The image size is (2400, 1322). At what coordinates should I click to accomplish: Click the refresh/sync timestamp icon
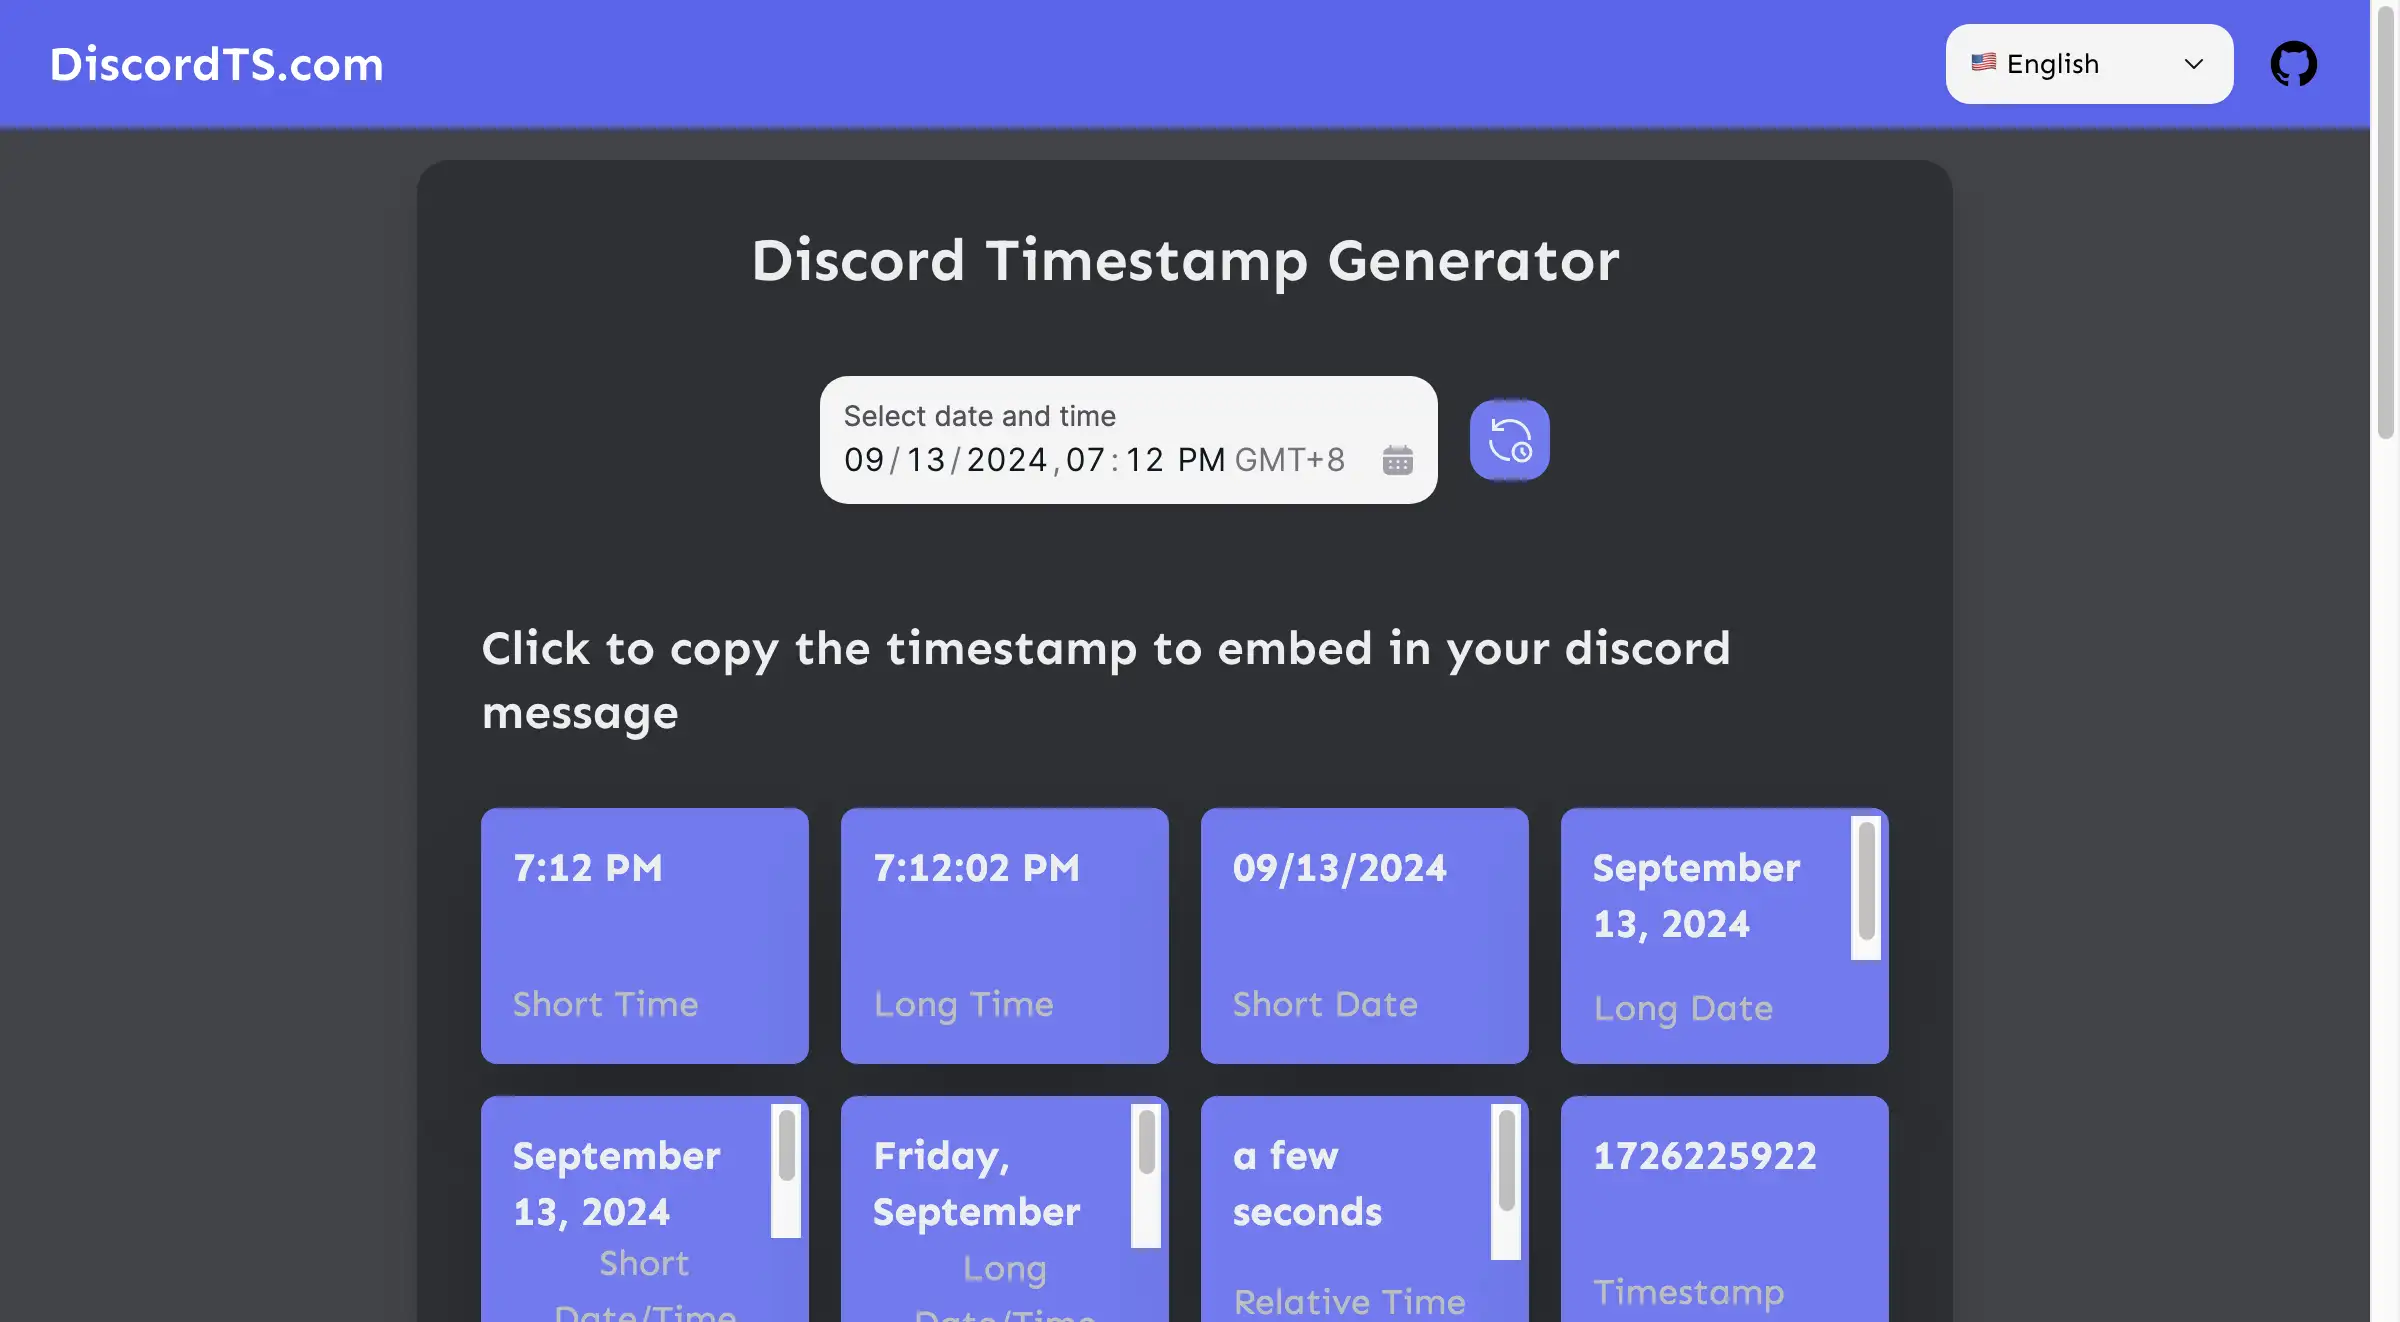pos(1508,440)
